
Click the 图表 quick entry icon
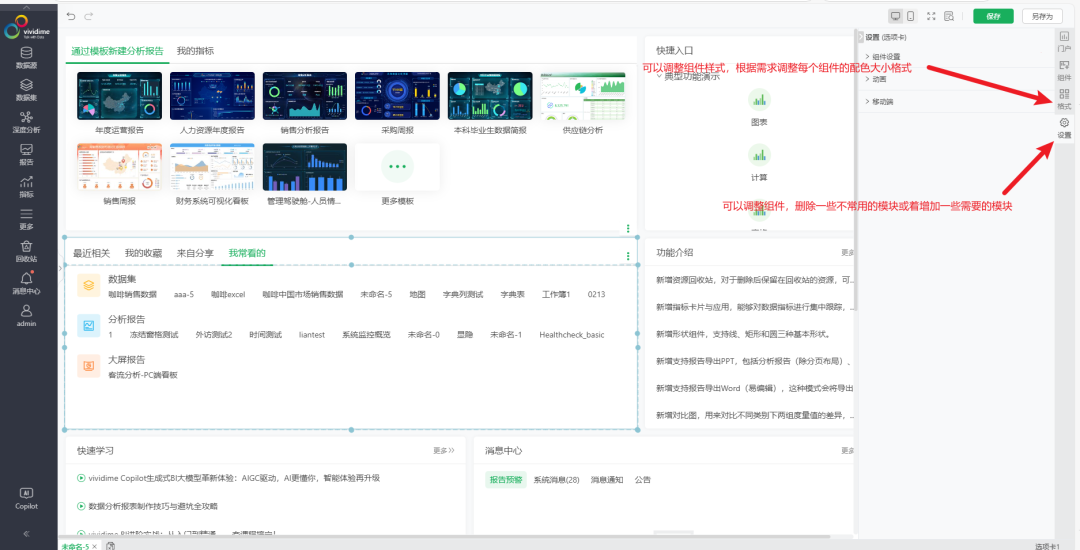[x=759, y=101]
